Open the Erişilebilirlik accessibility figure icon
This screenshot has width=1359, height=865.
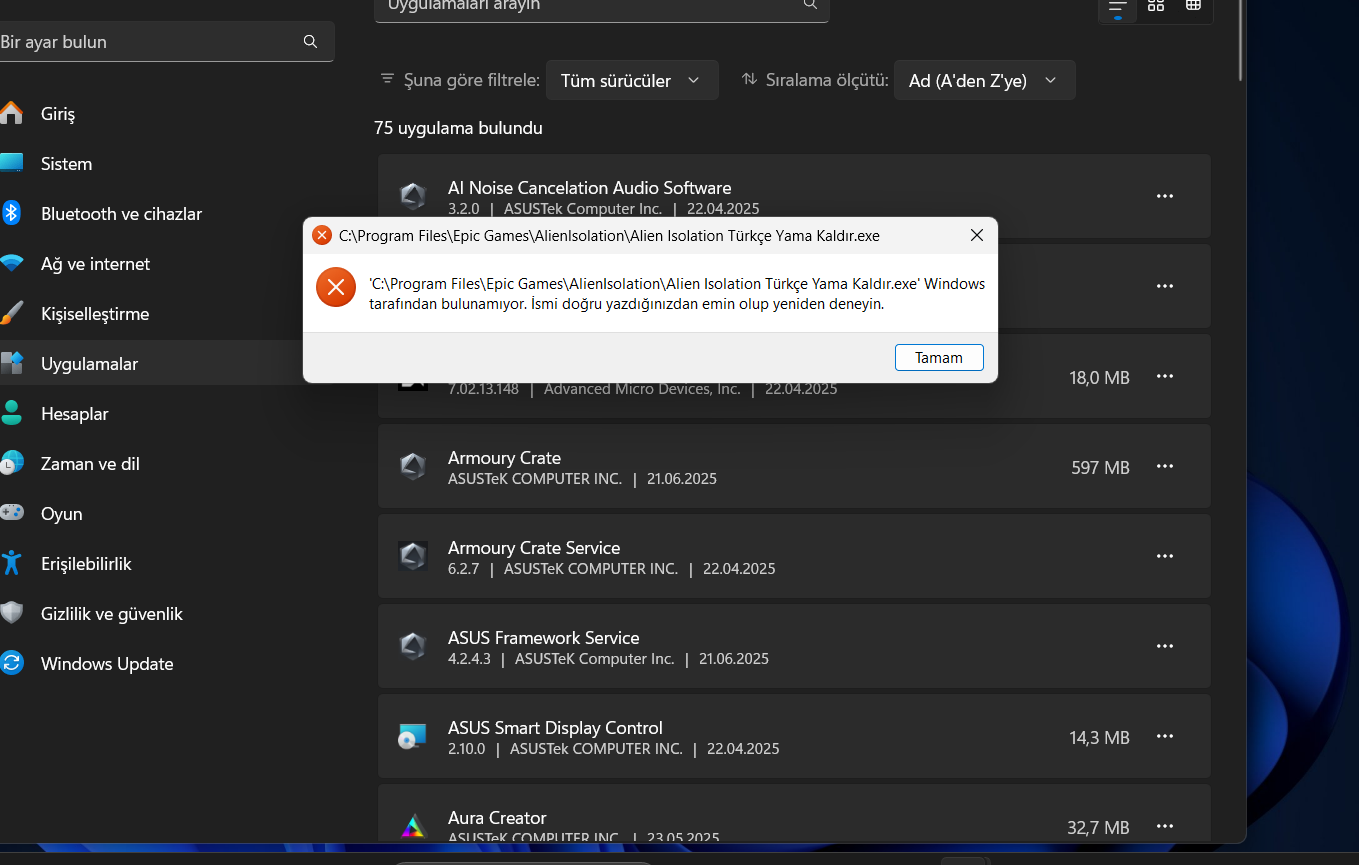(x=11, y=563)
